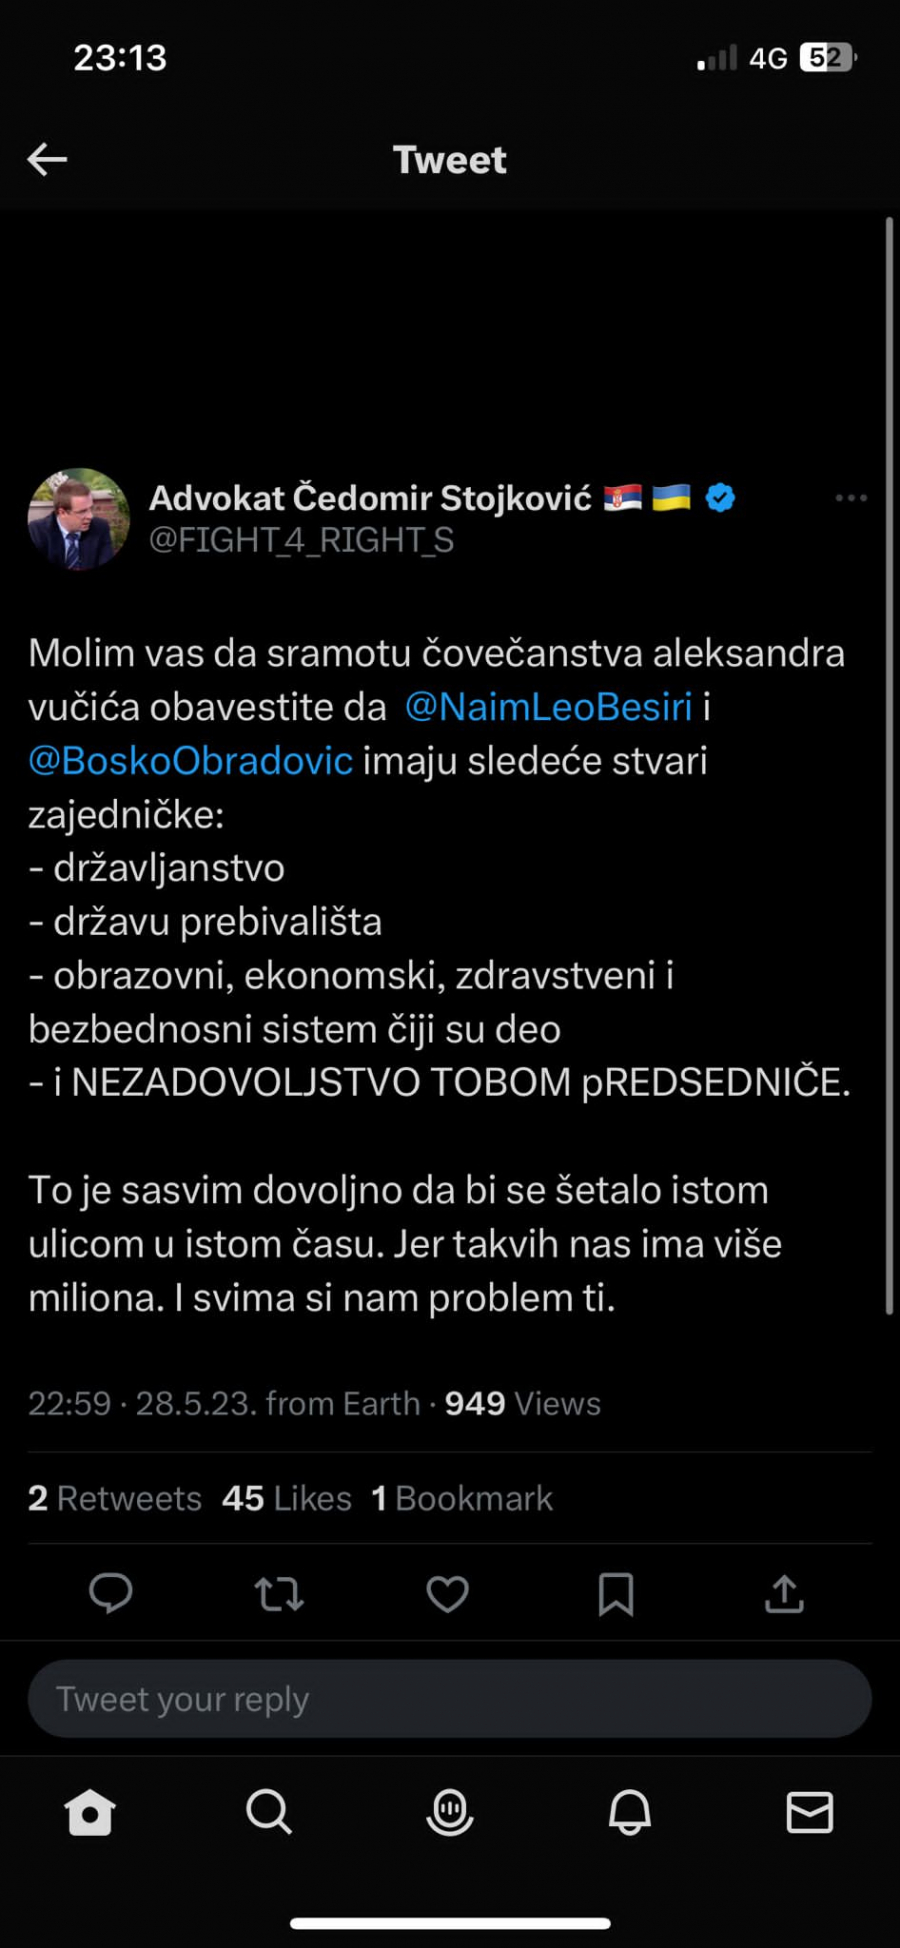Tap the right-edge scrollbar
900x1948 pixels.
(888, 765)
